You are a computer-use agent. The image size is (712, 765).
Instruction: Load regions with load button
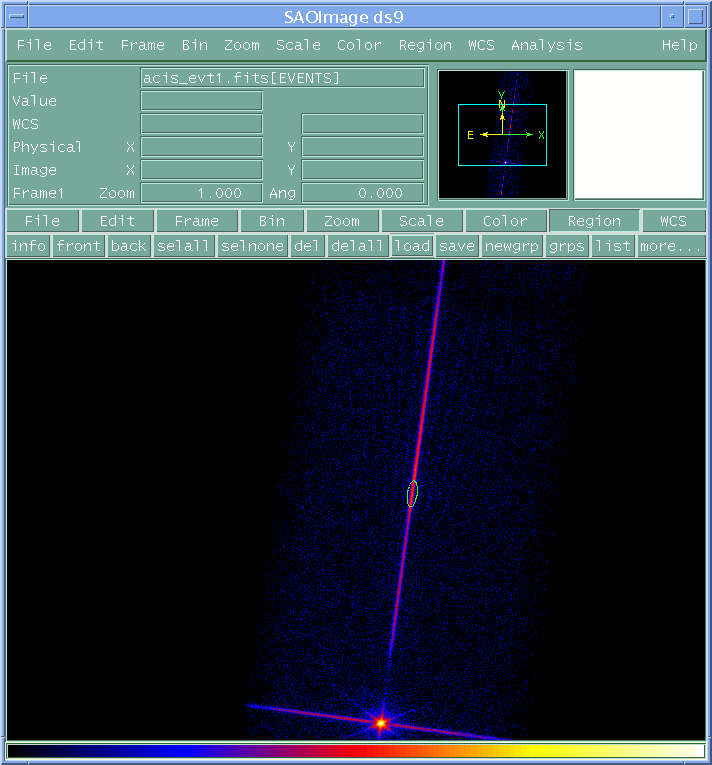click(x=412, y=246)
